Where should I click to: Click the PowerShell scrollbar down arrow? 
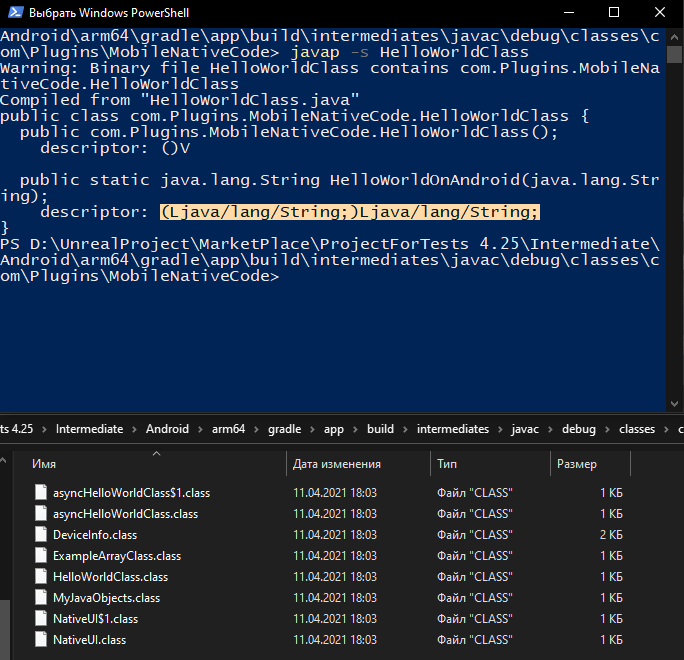click(674, 404)
